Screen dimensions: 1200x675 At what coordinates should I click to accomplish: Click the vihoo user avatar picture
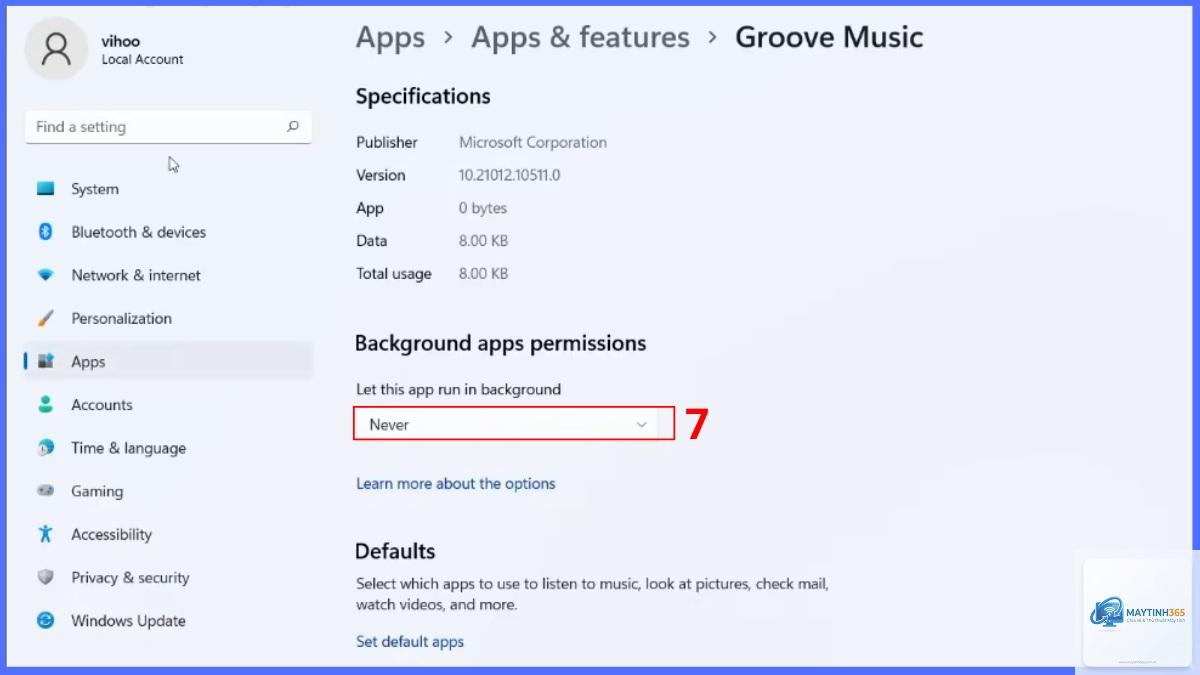tap(57, 49)
